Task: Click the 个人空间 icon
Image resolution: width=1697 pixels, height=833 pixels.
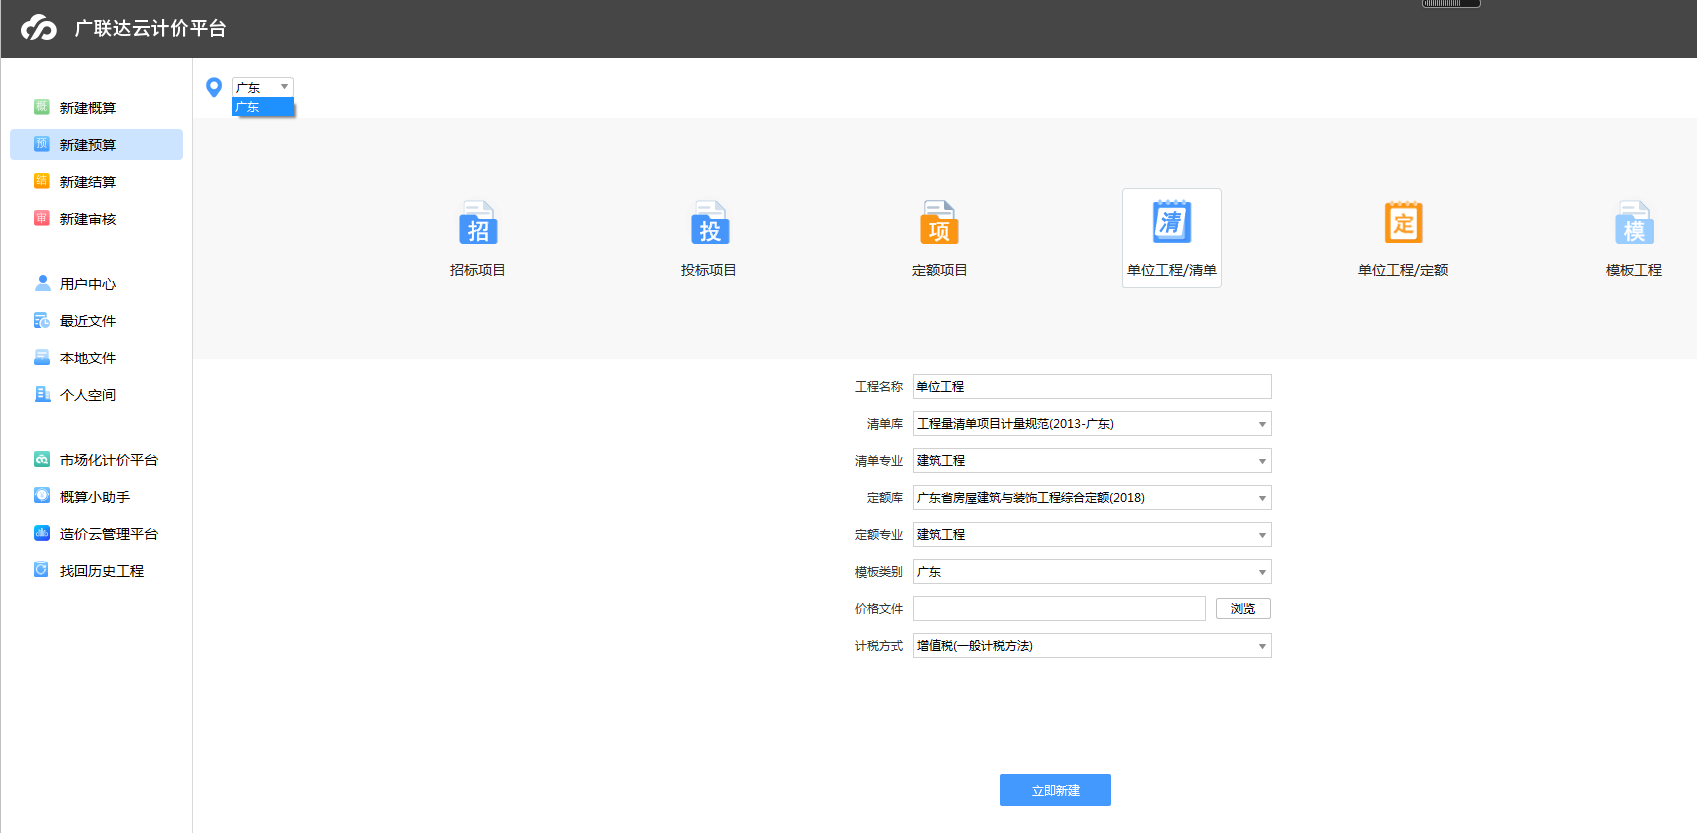Action: pos(42,394)
